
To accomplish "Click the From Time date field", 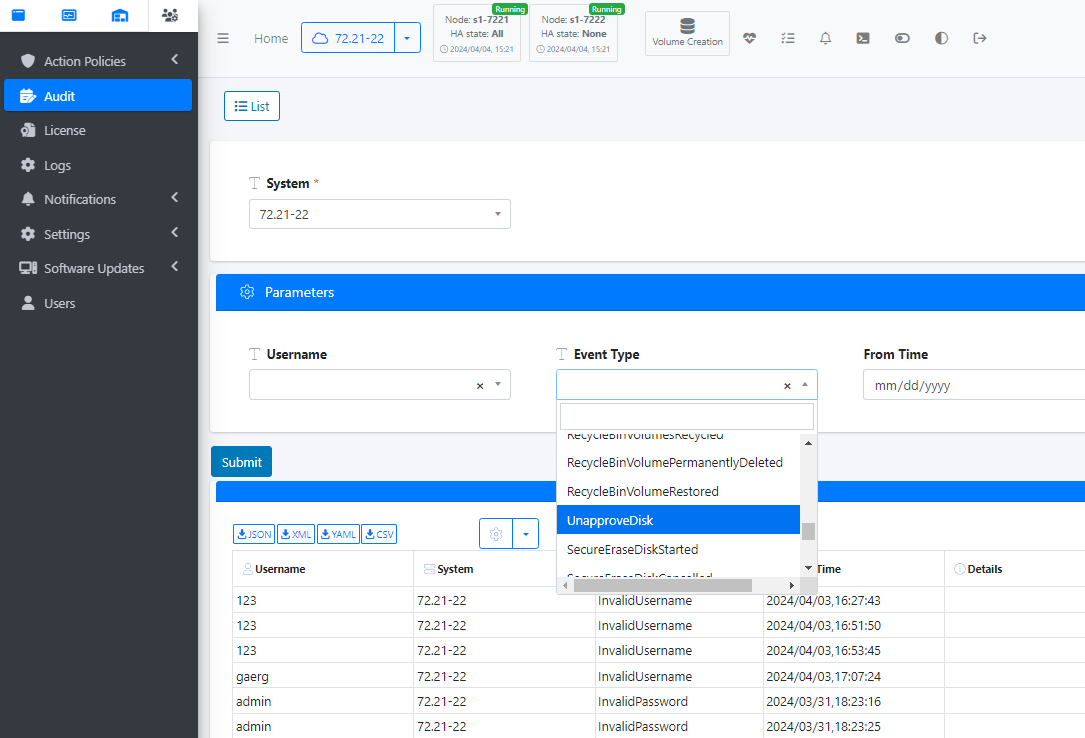I will 970,385.
